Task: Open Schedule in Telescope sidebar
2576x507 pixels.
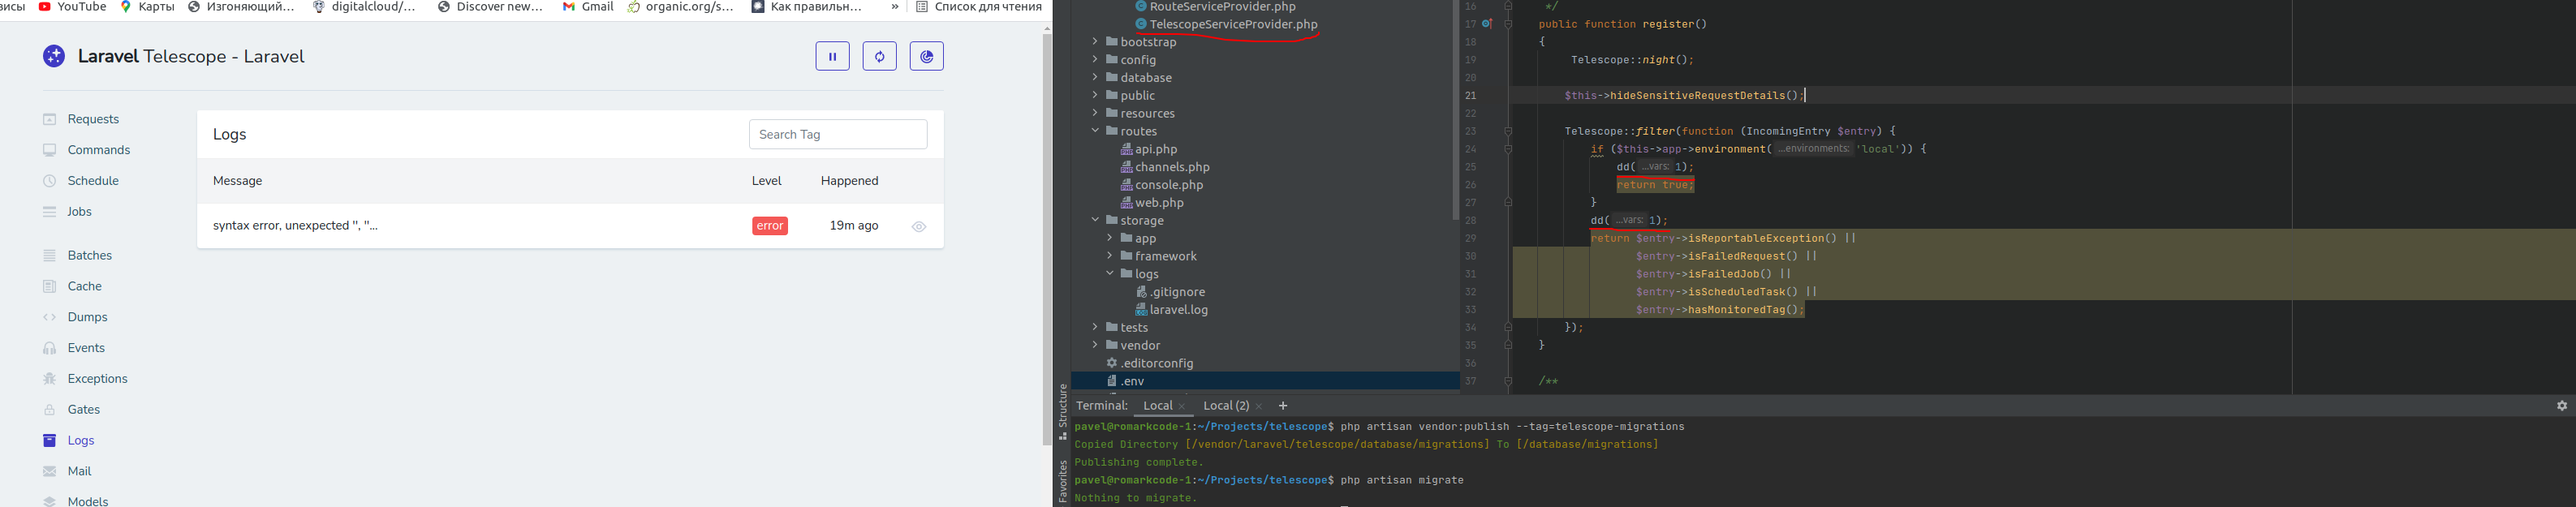Action: tap(93, 181)
